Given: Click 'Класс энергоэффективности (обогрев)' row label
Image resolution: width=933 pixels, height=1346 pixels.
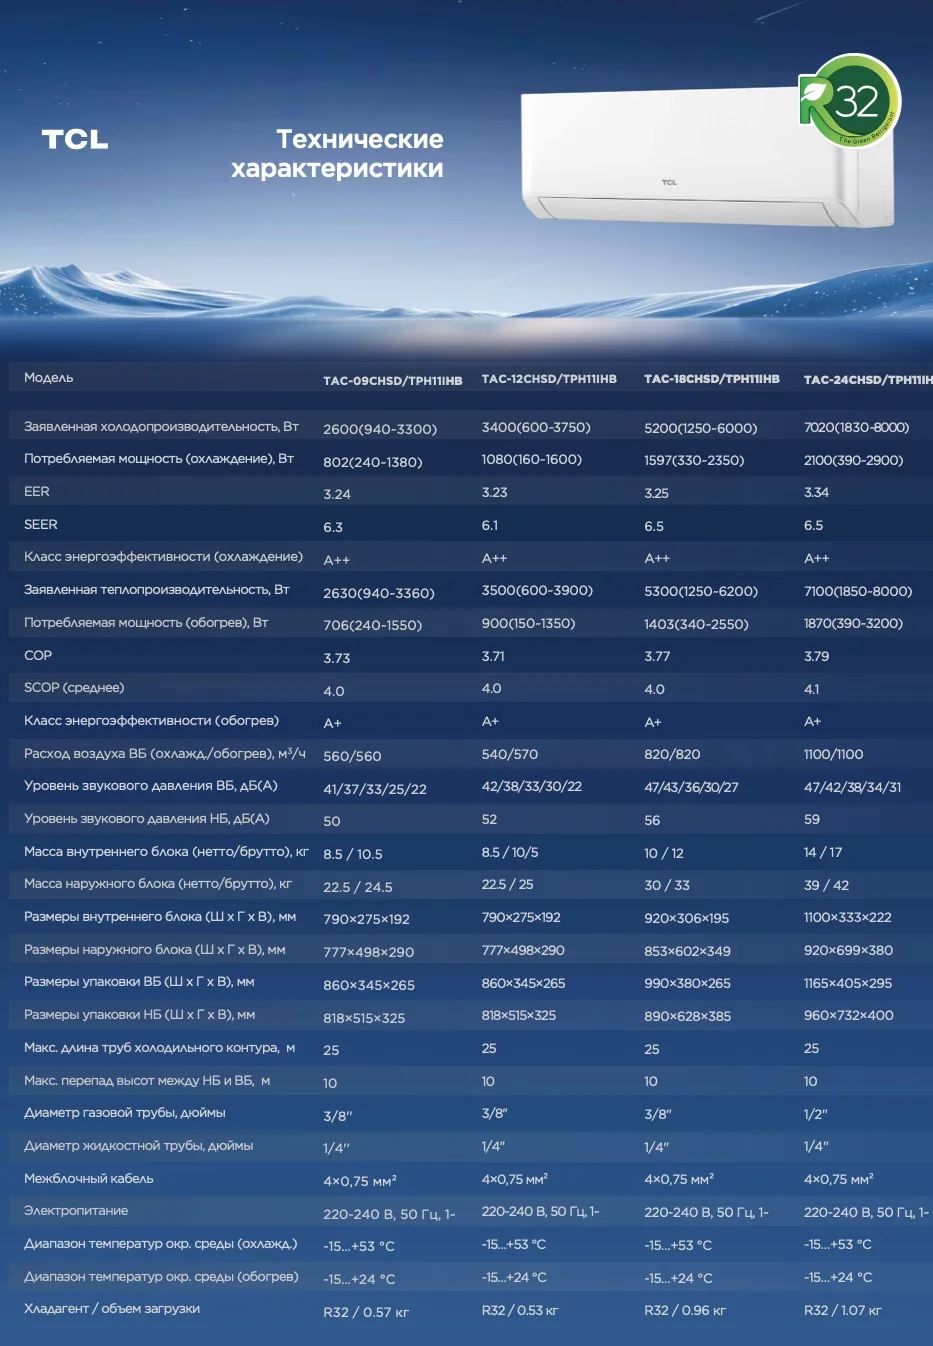Looking at the screenshot, I should coord(151,721).
